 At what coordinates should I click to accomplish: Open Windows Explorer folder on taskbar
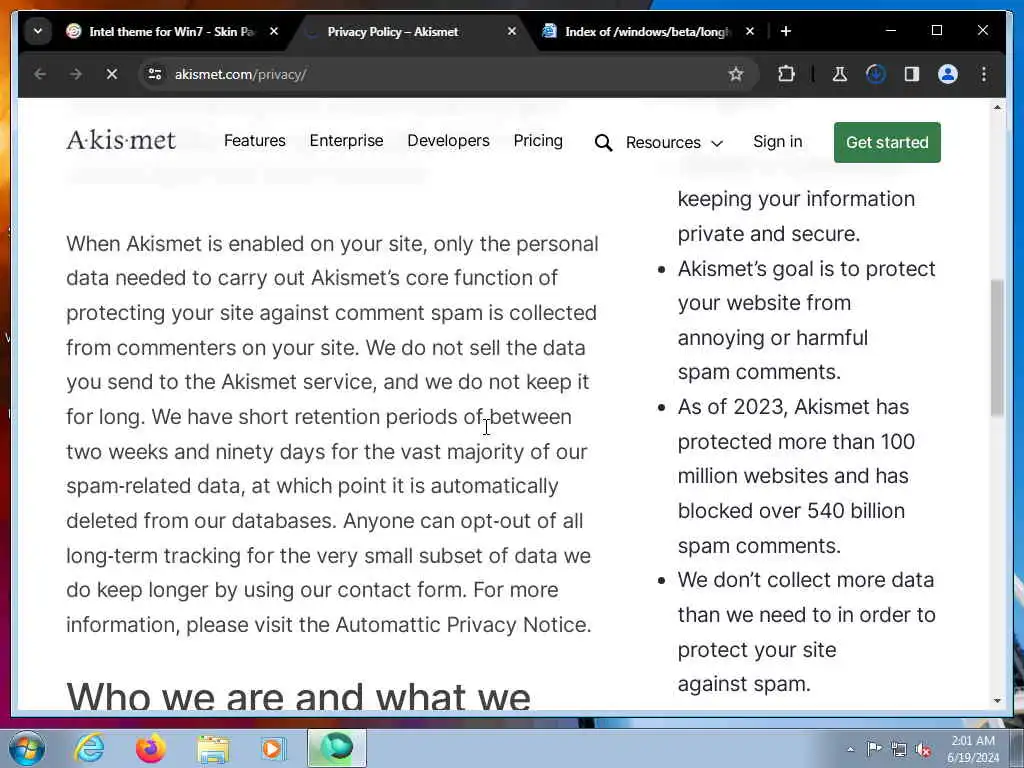coord(212,748)
